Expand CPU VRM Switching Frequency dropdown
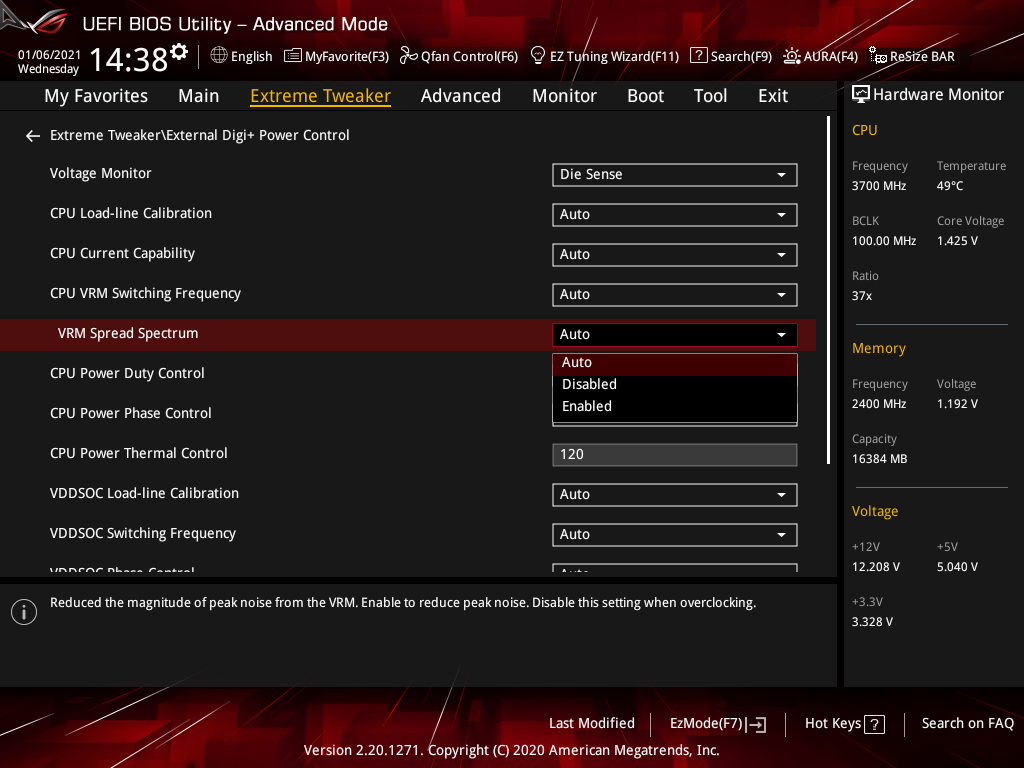Viewport: 1024px width, 768px height. click(675, 295)
